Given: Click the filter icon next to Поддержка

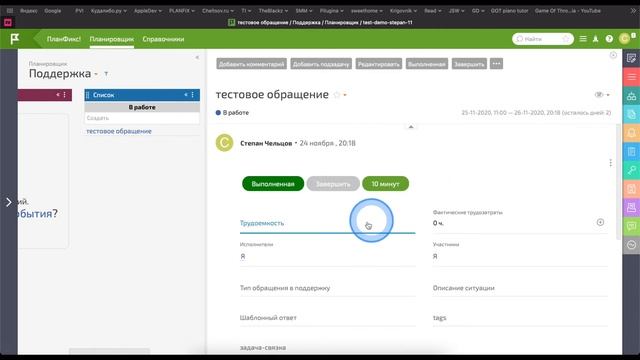Looking at the screenshot, I should tap(106, 74).
